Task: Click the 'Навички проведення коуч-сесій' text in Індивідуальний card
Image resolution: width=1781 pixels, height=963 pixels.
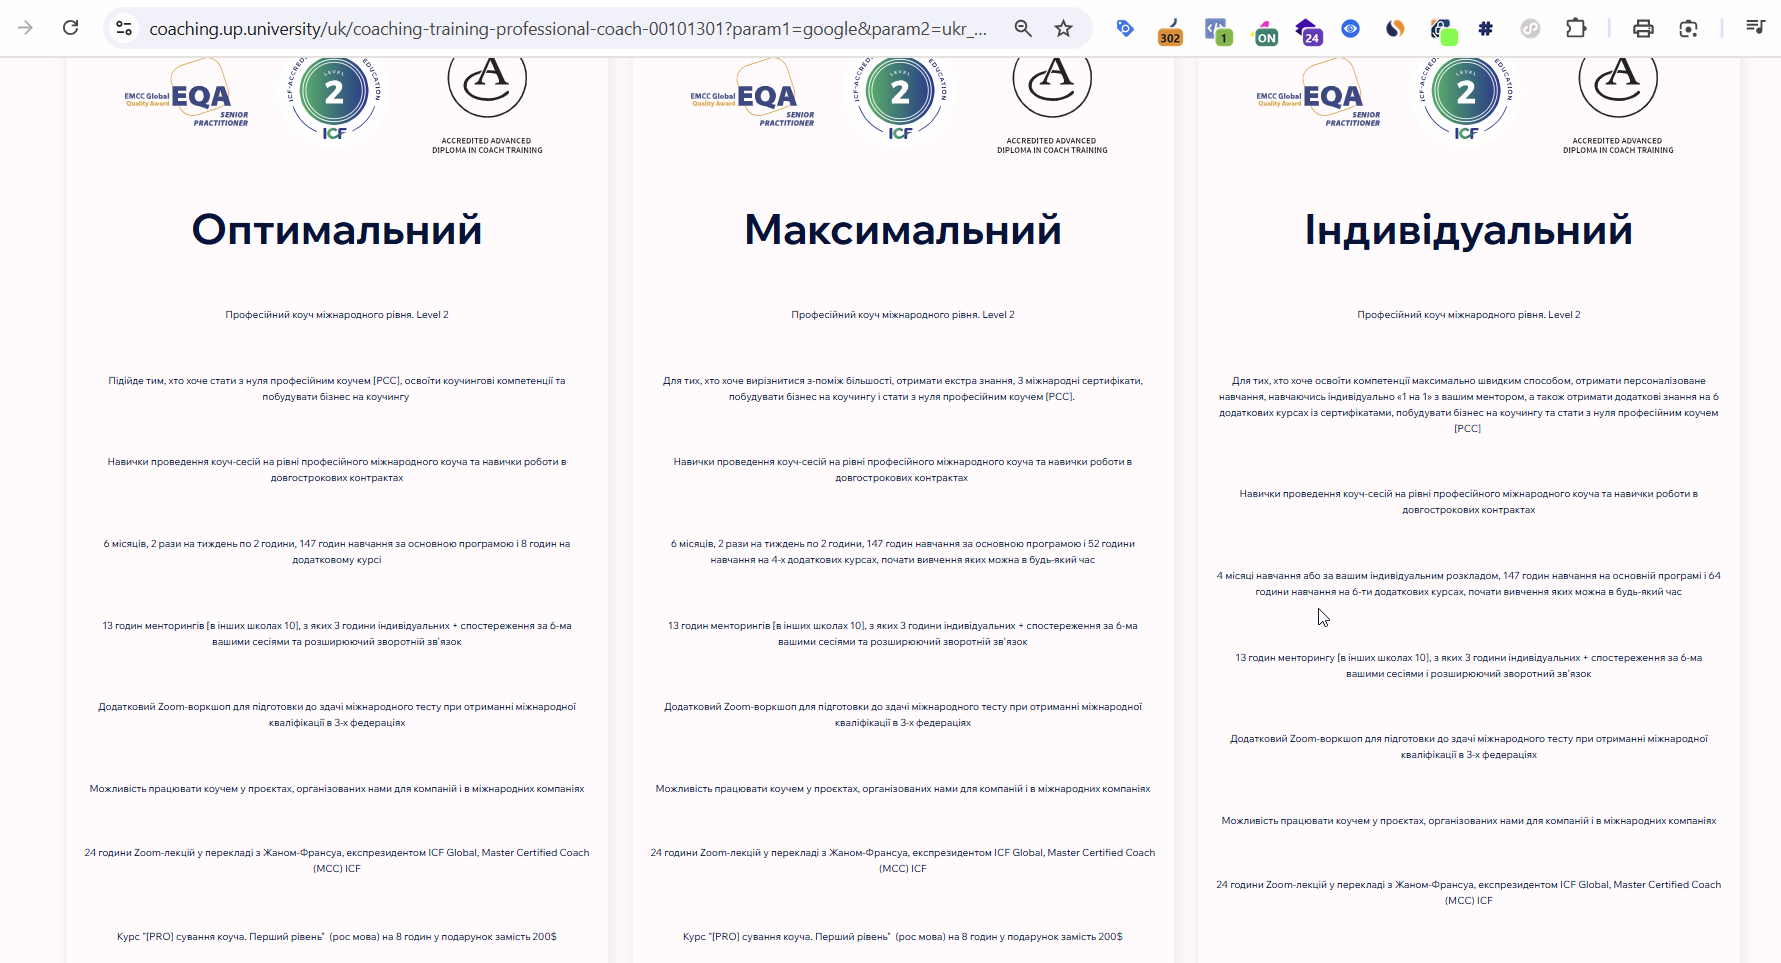Action: click(1469, 502)
